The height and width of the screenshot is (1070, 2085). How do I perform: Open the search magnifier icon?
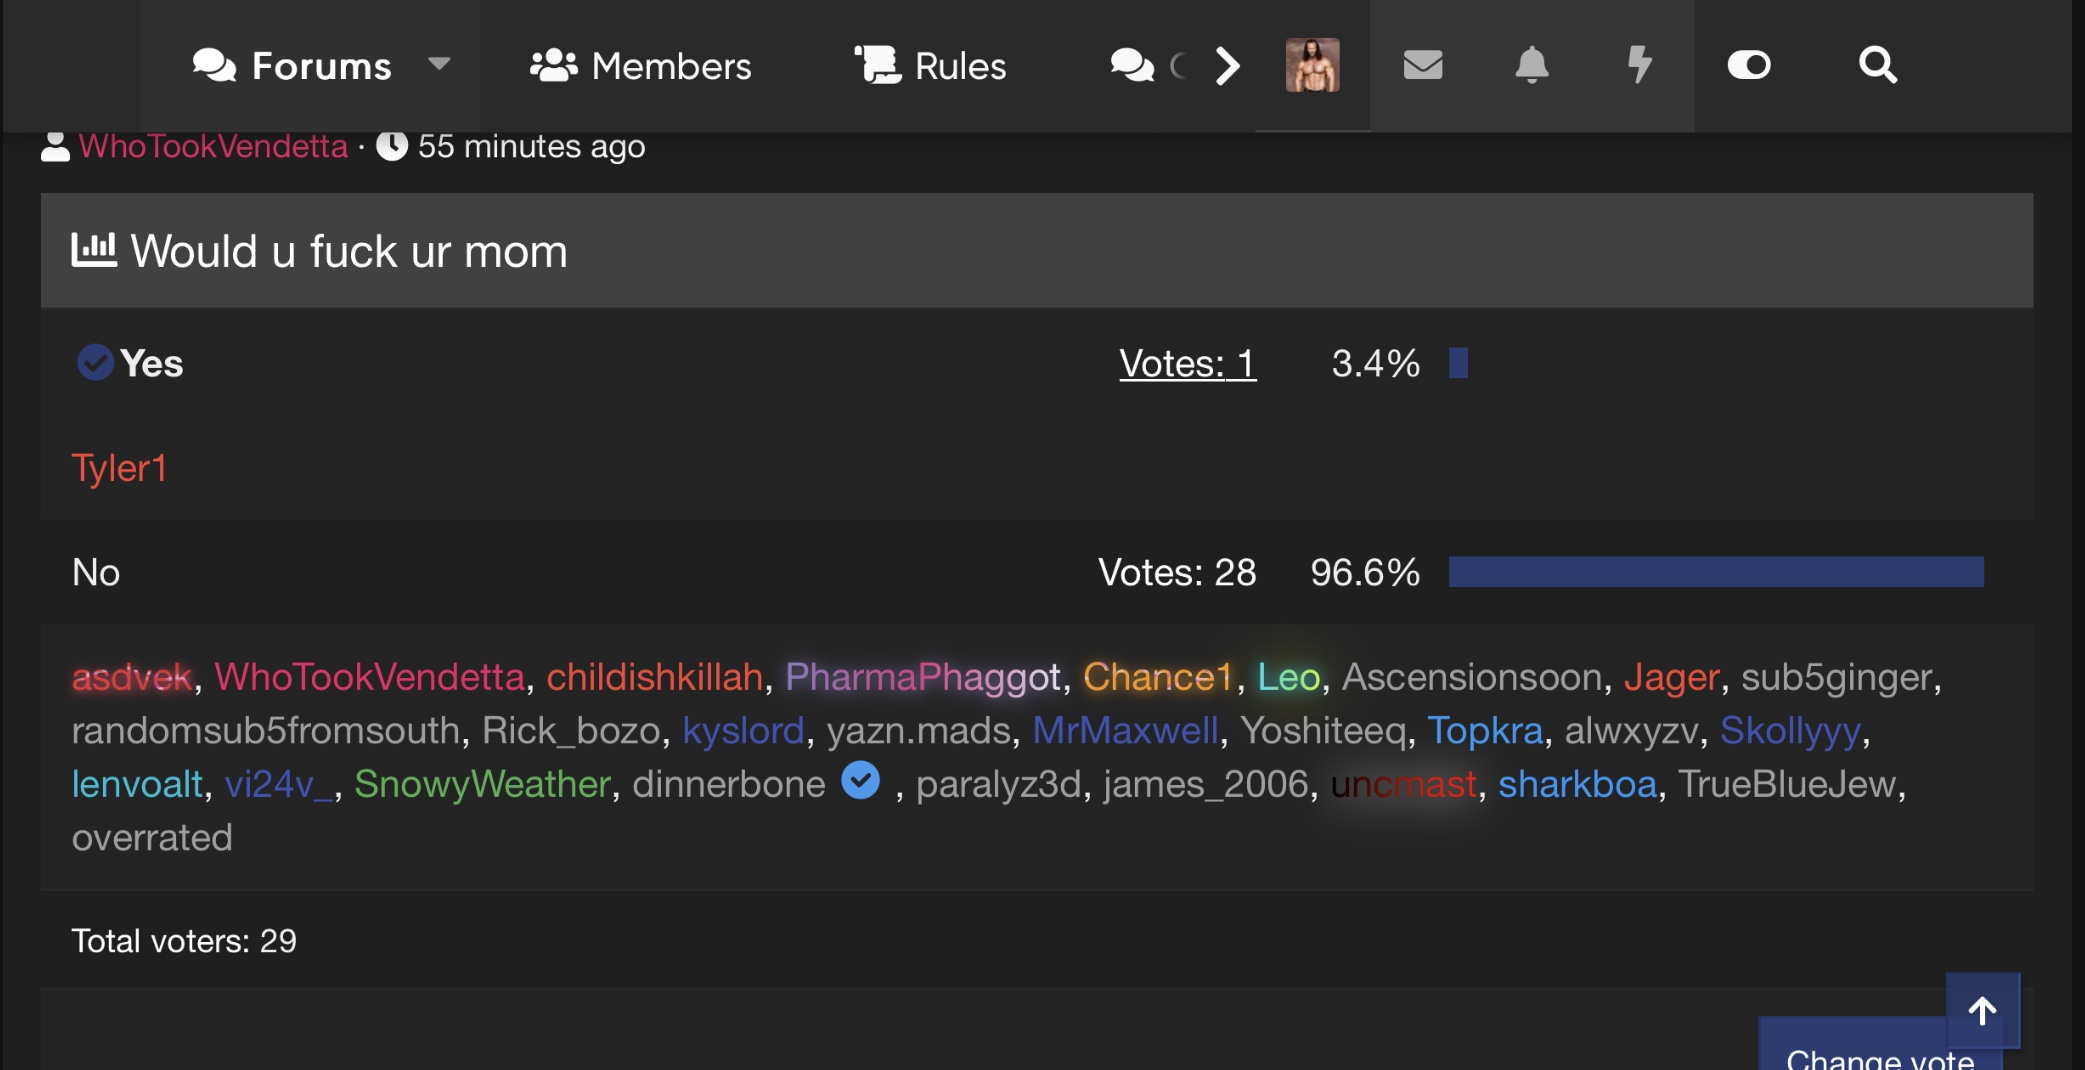pos(1877,65)
